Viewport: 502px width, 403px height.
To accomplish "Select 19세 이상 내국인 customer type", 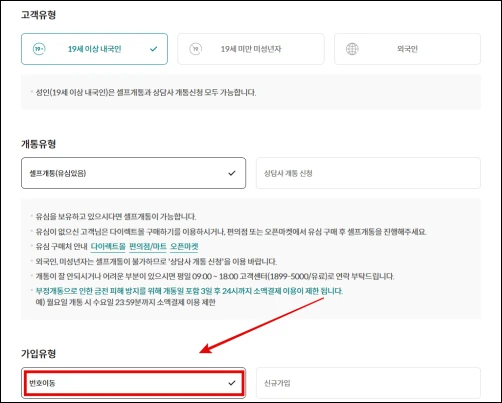I will [94, 49].
